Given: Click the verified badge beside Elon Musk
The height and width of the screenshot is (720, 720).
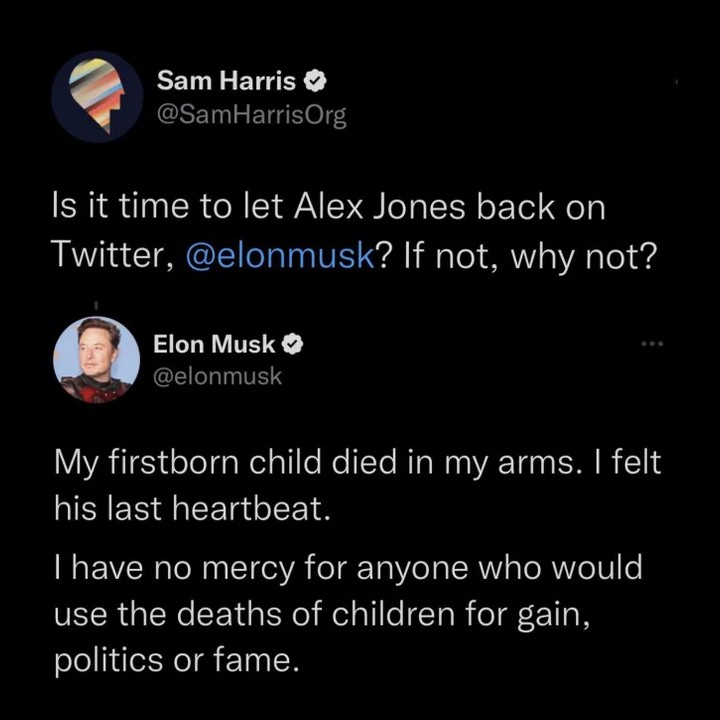Looking at the screenshot, I should (x=292, y=345).
